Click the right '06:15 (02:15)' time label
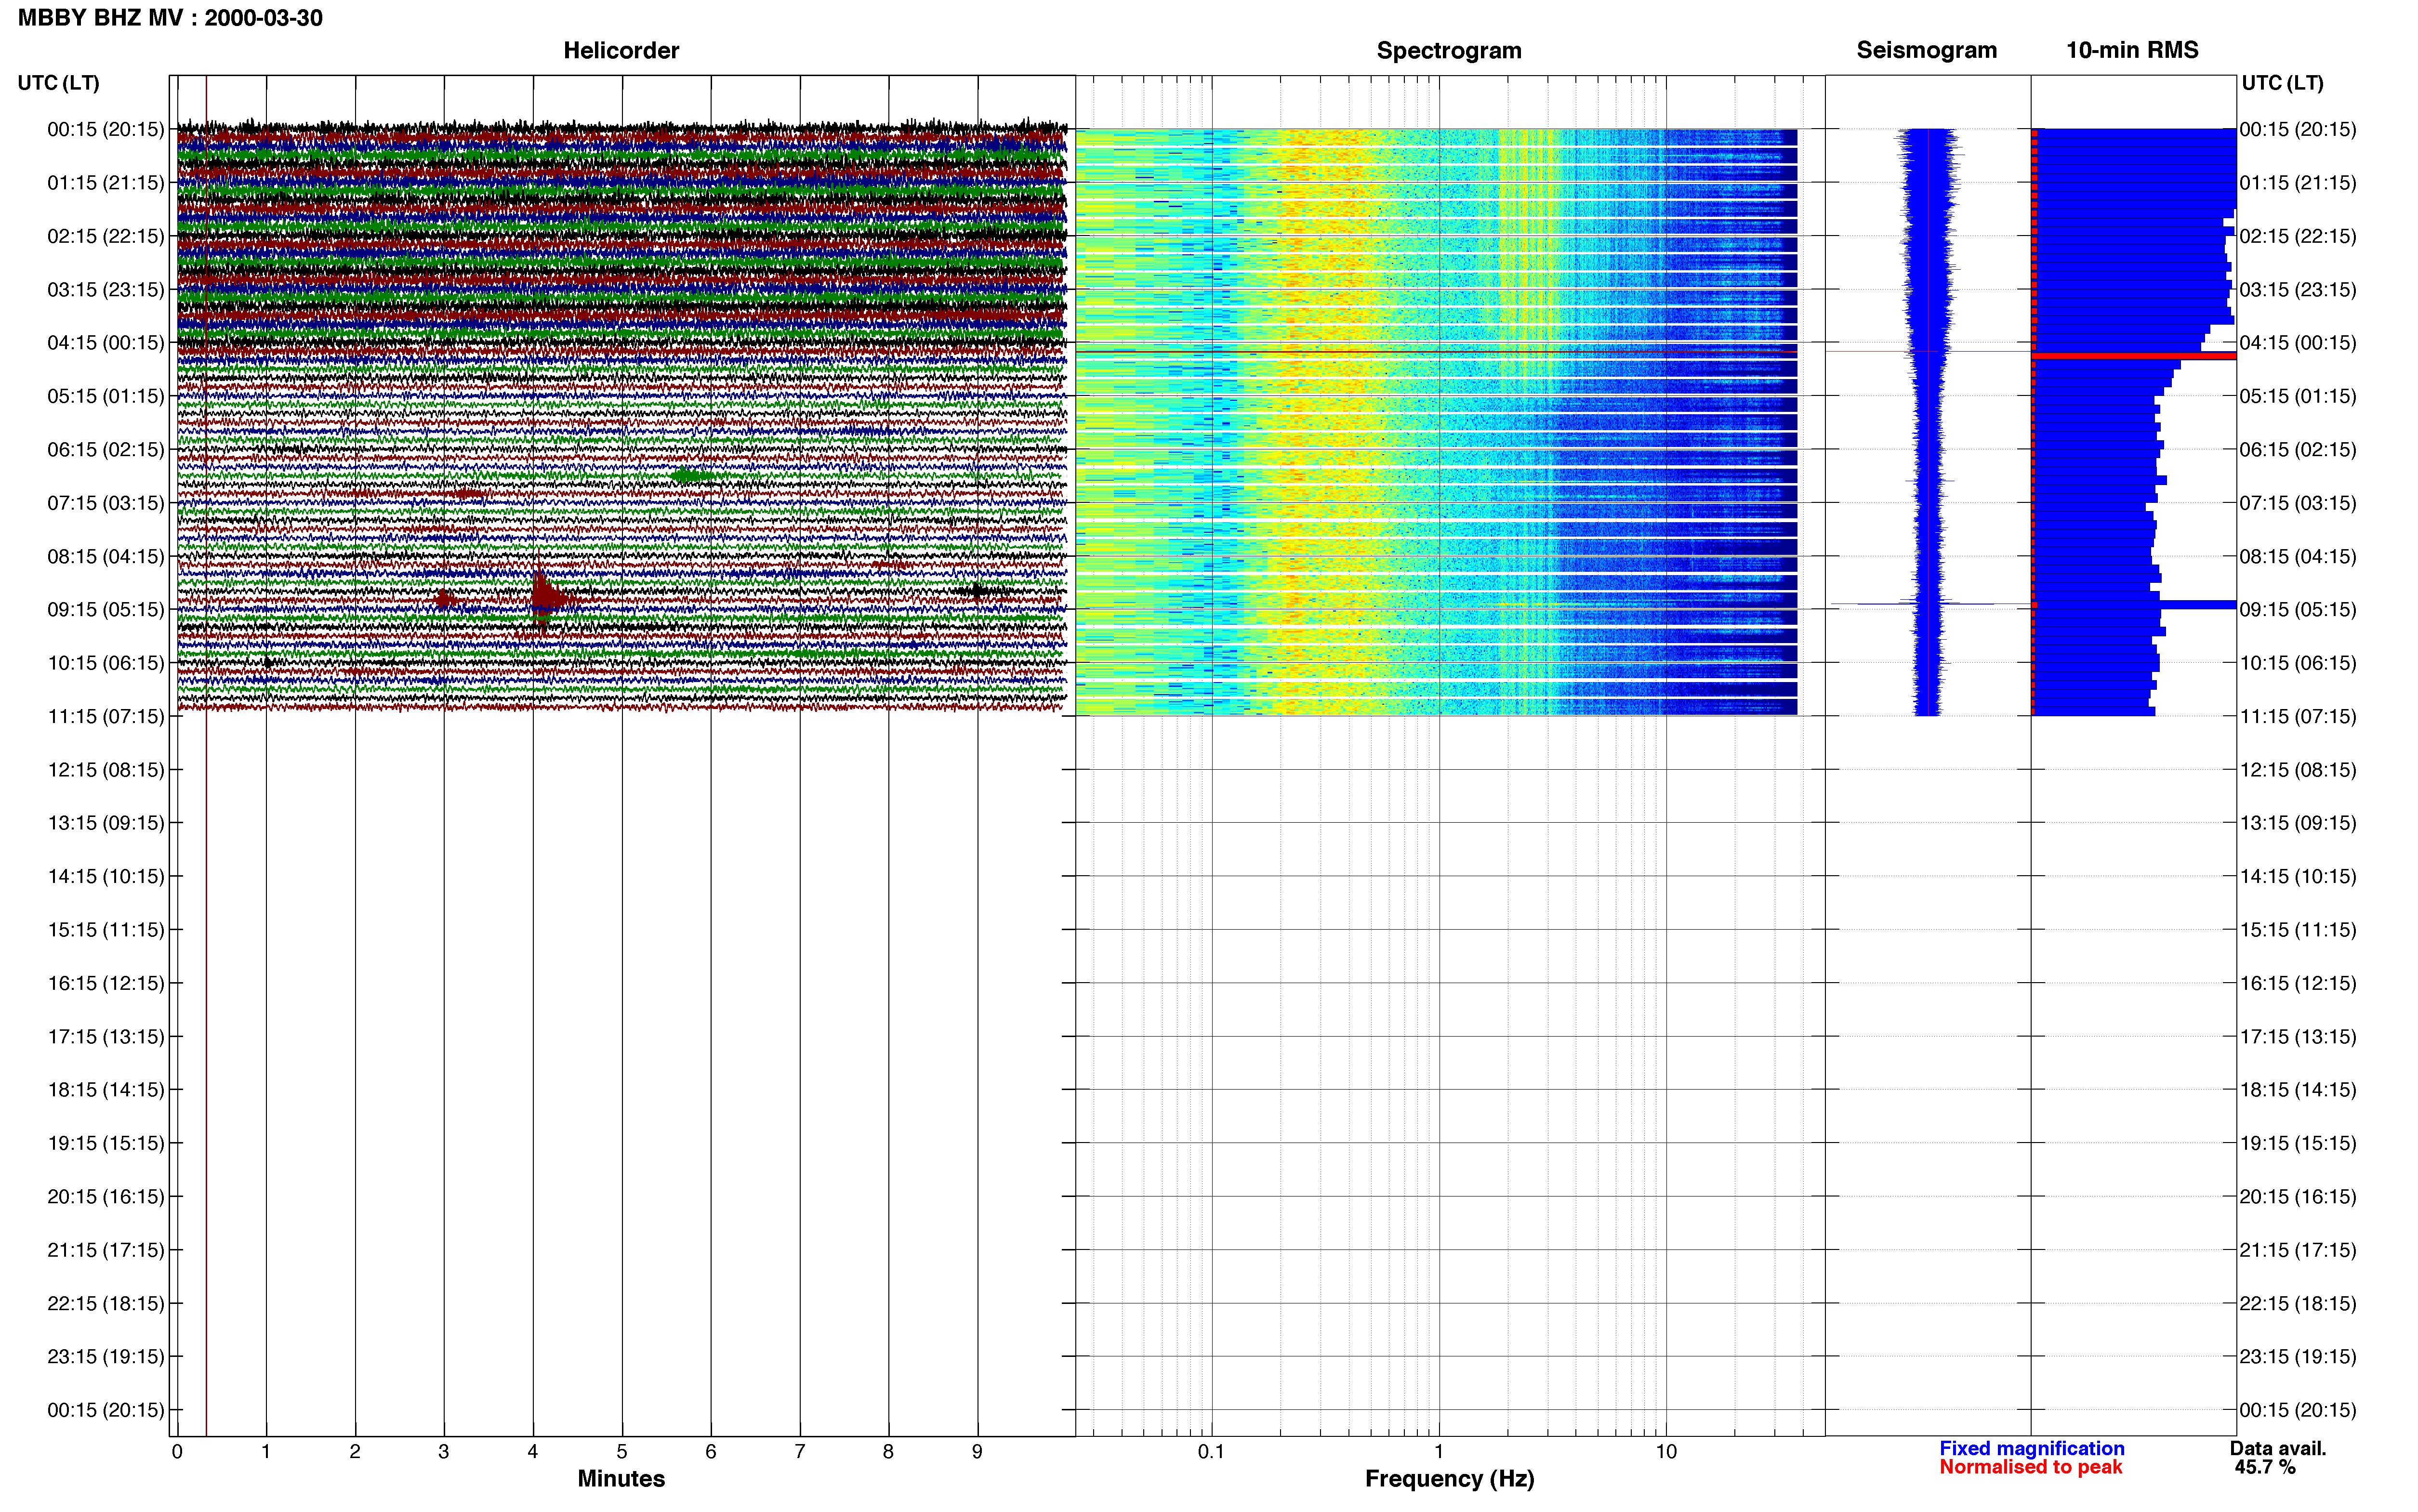Screen dimensions: 2418x1512 point(2298,449)
